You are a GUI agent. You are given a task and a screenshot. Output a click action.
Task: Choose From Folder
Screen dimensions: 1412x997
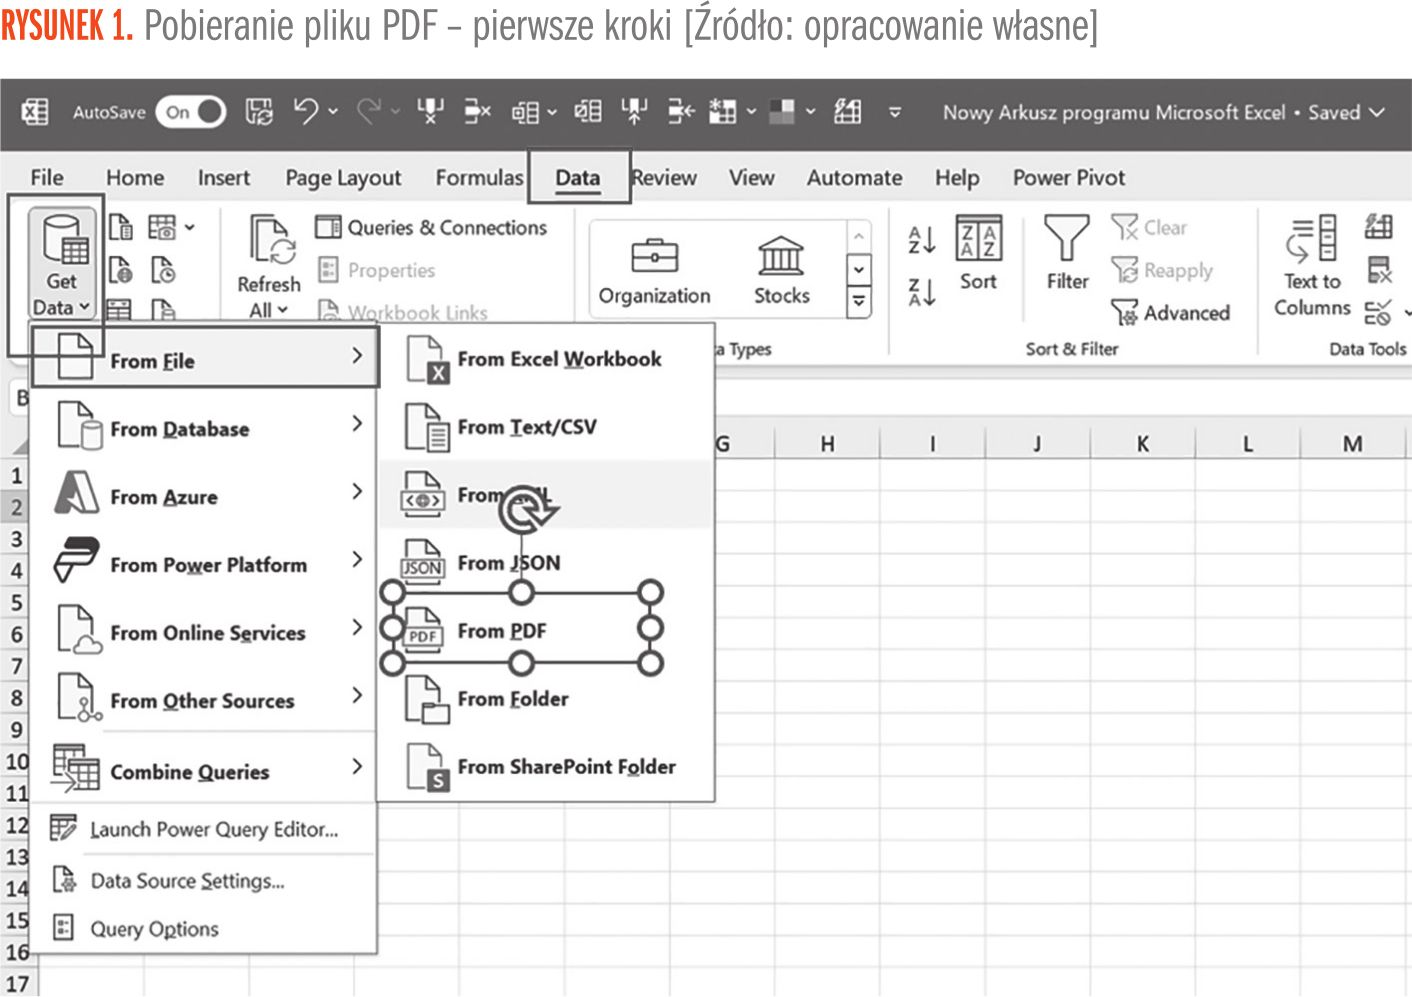(x=546, y=699)
